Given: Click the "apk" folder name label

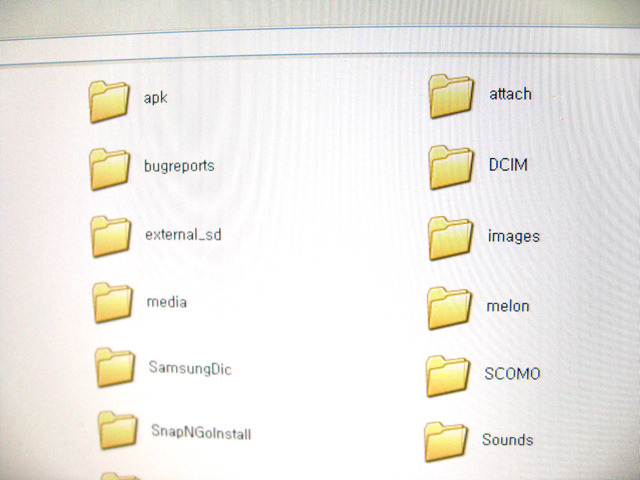Looking at the screenshot, I should (155, 98).
